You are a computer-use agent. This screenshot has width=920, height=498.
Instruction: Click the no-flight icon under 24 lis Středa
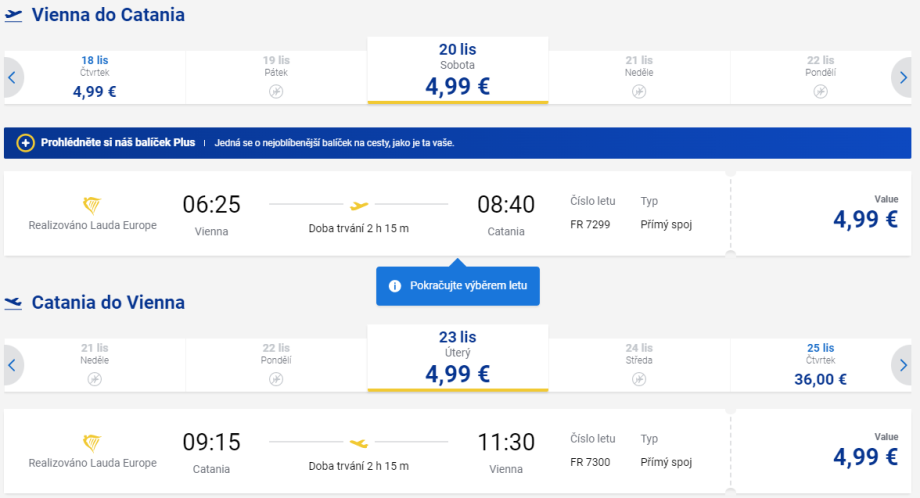pos(639,379)
